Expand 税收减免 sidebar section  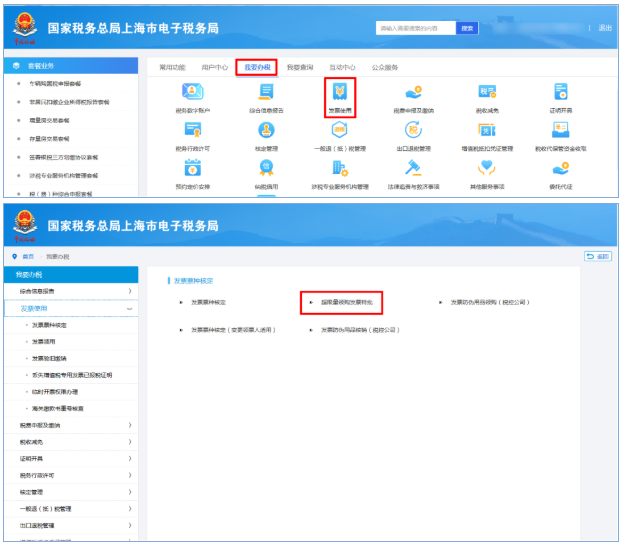point(71,442)
